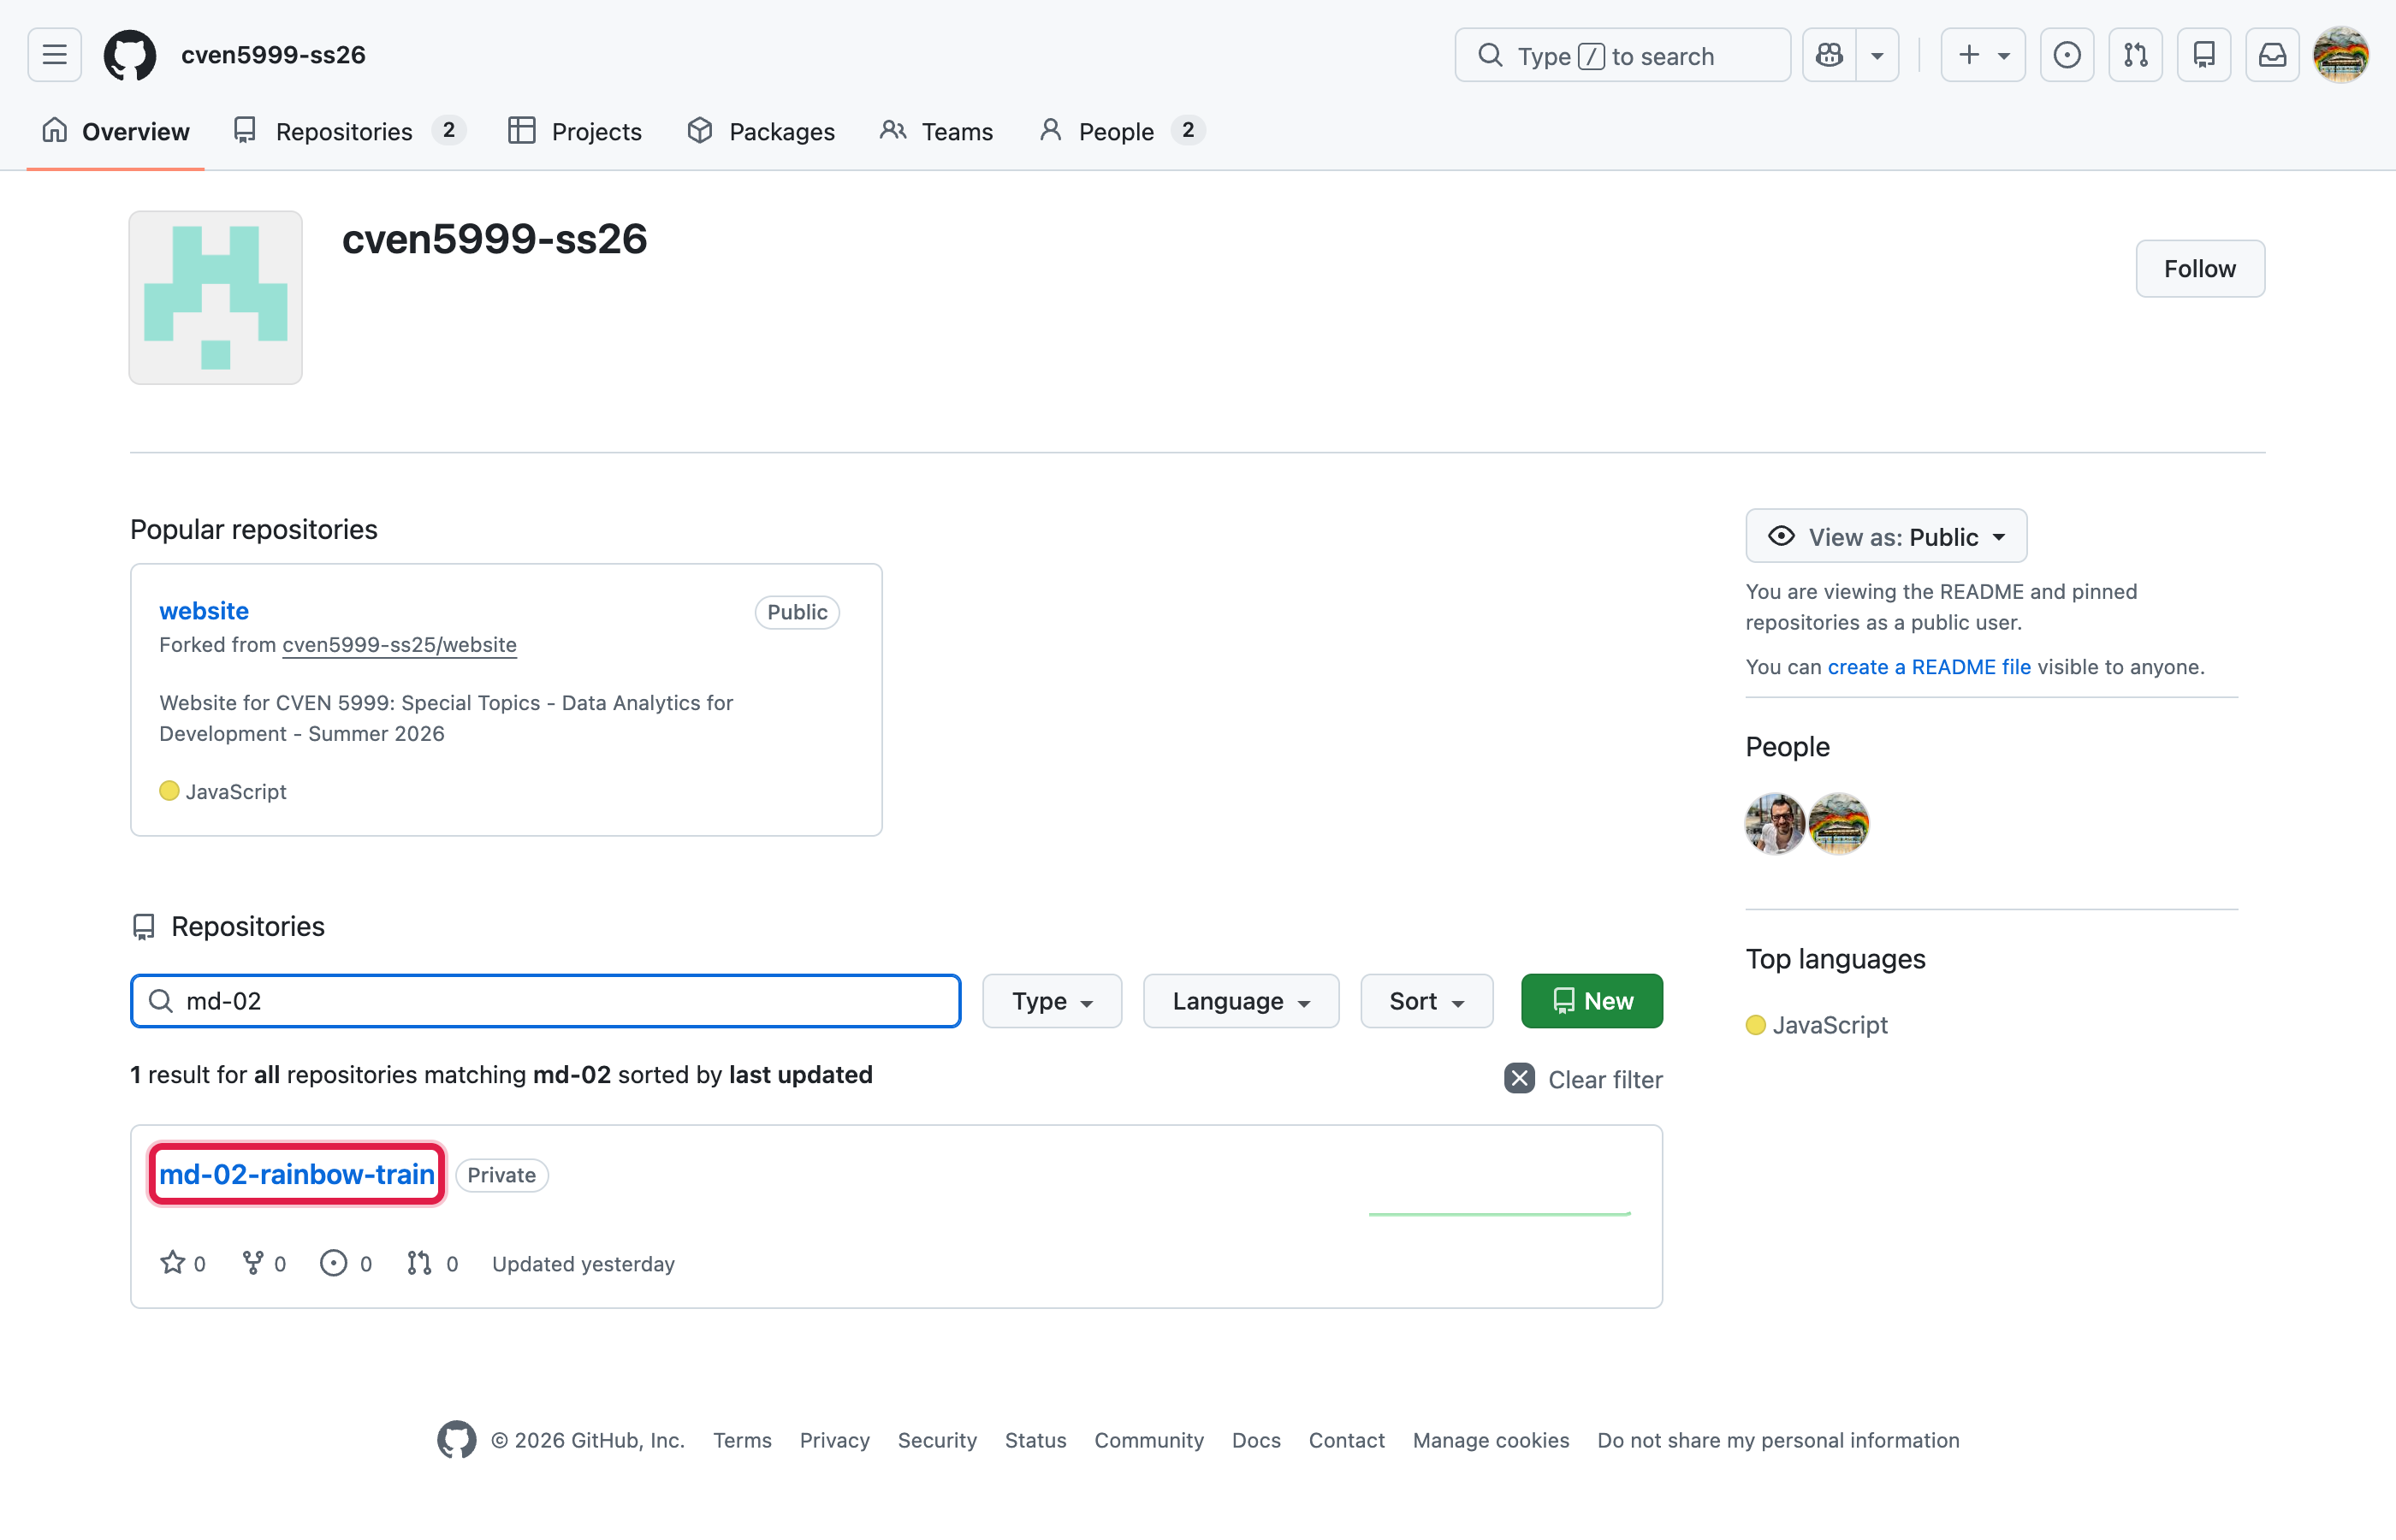
Task: Click the header search box
Action: tap(1622, 55)
